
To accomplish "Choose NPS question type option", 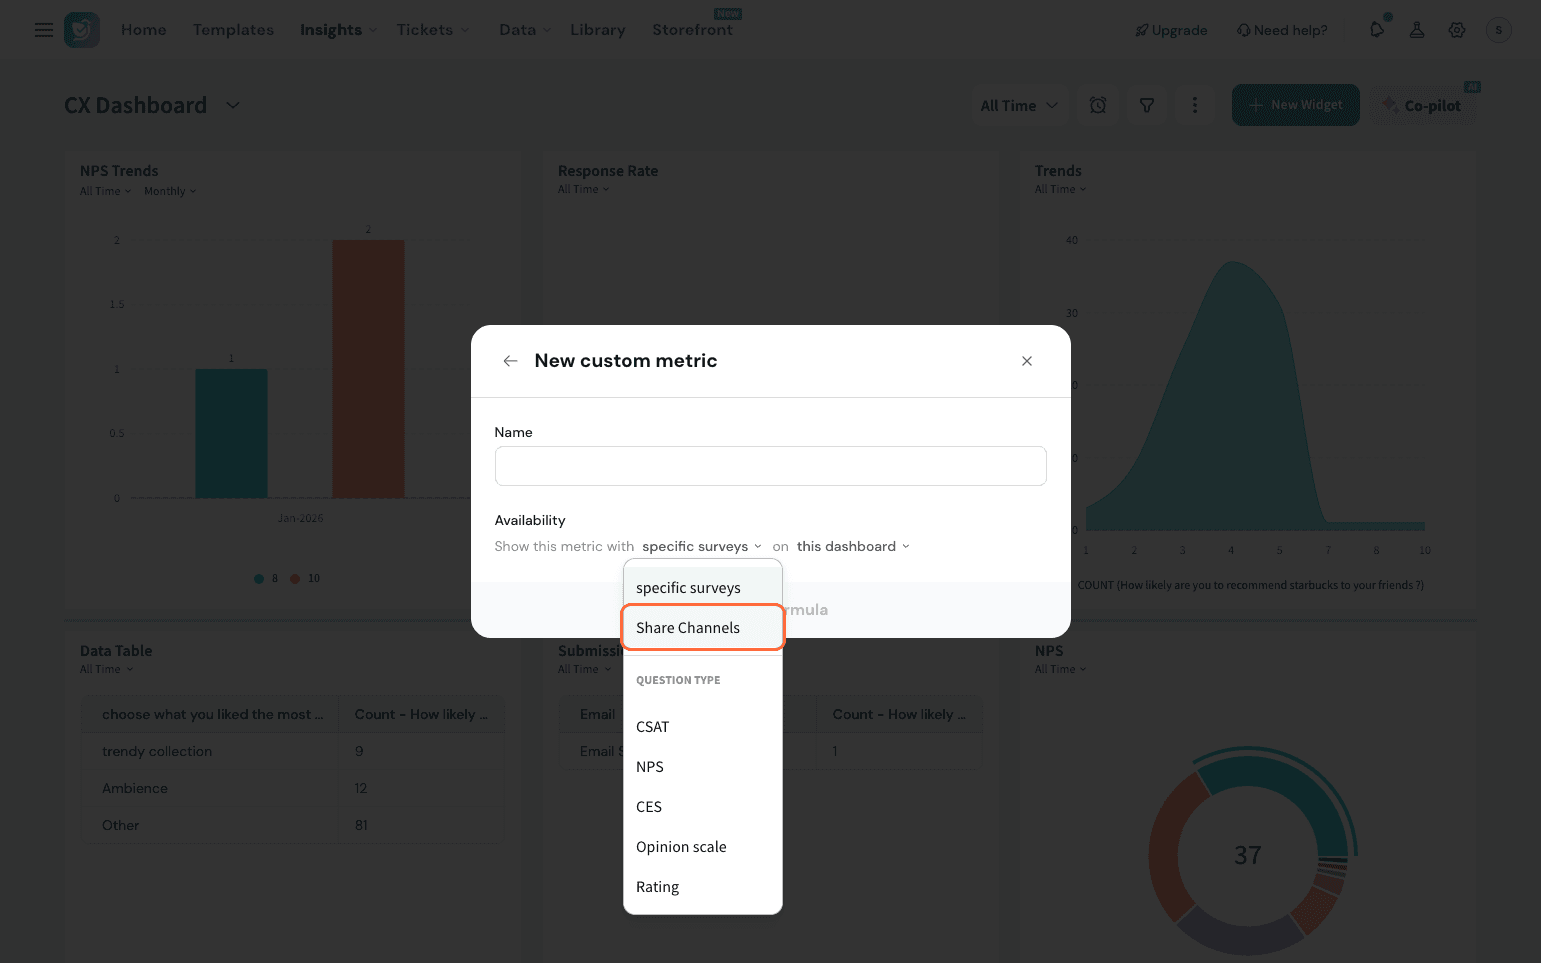I will pos(650,767).
